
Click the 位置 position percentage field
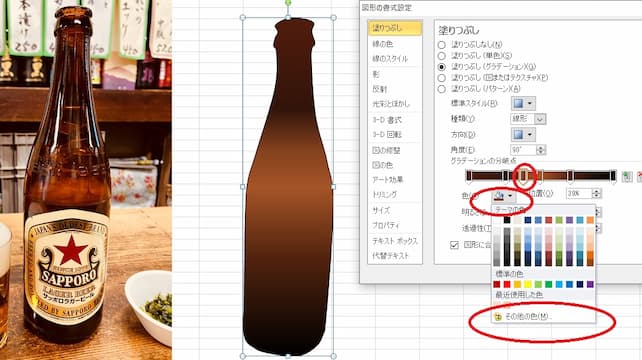click(579, 193)
